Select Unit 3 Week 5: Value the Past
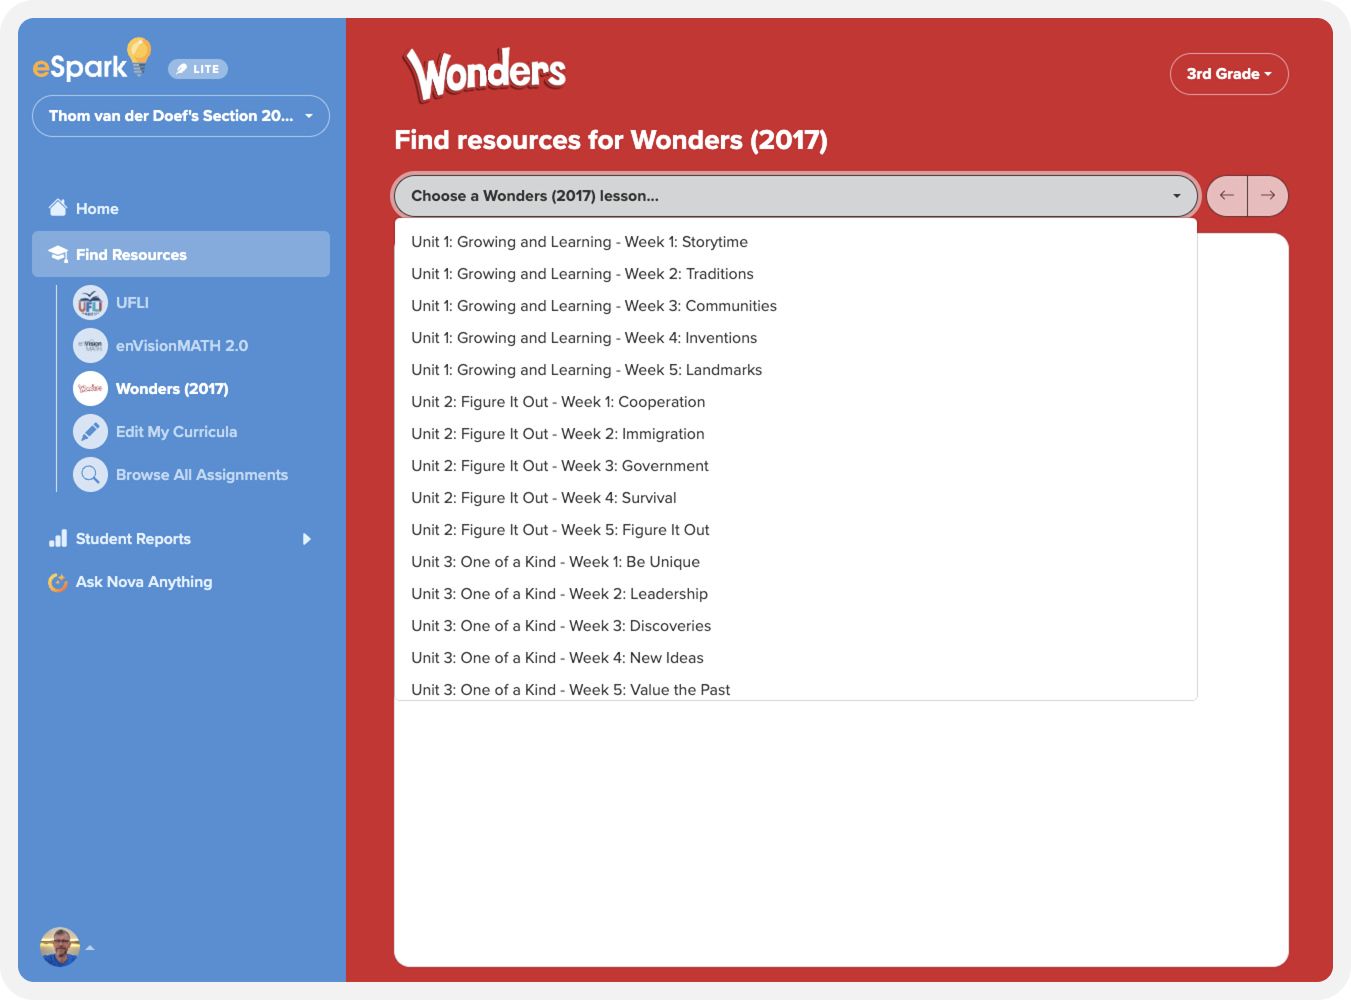The image size is (1351, 1000). [x=796, y=688]
